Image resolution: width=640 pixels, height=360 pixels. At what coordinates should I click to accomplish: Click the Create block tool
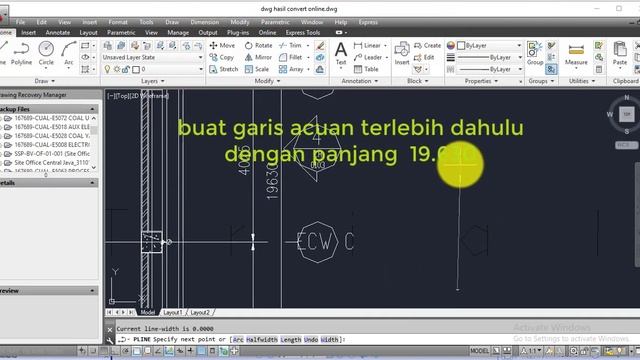click(427, 45)
